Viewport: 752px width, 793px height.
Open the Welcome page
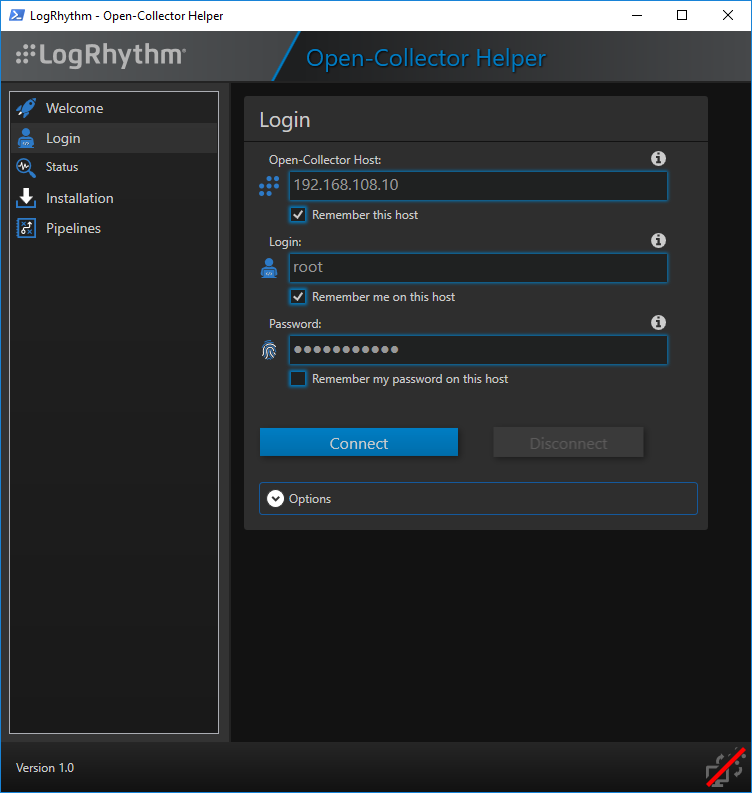coord(114,108)
